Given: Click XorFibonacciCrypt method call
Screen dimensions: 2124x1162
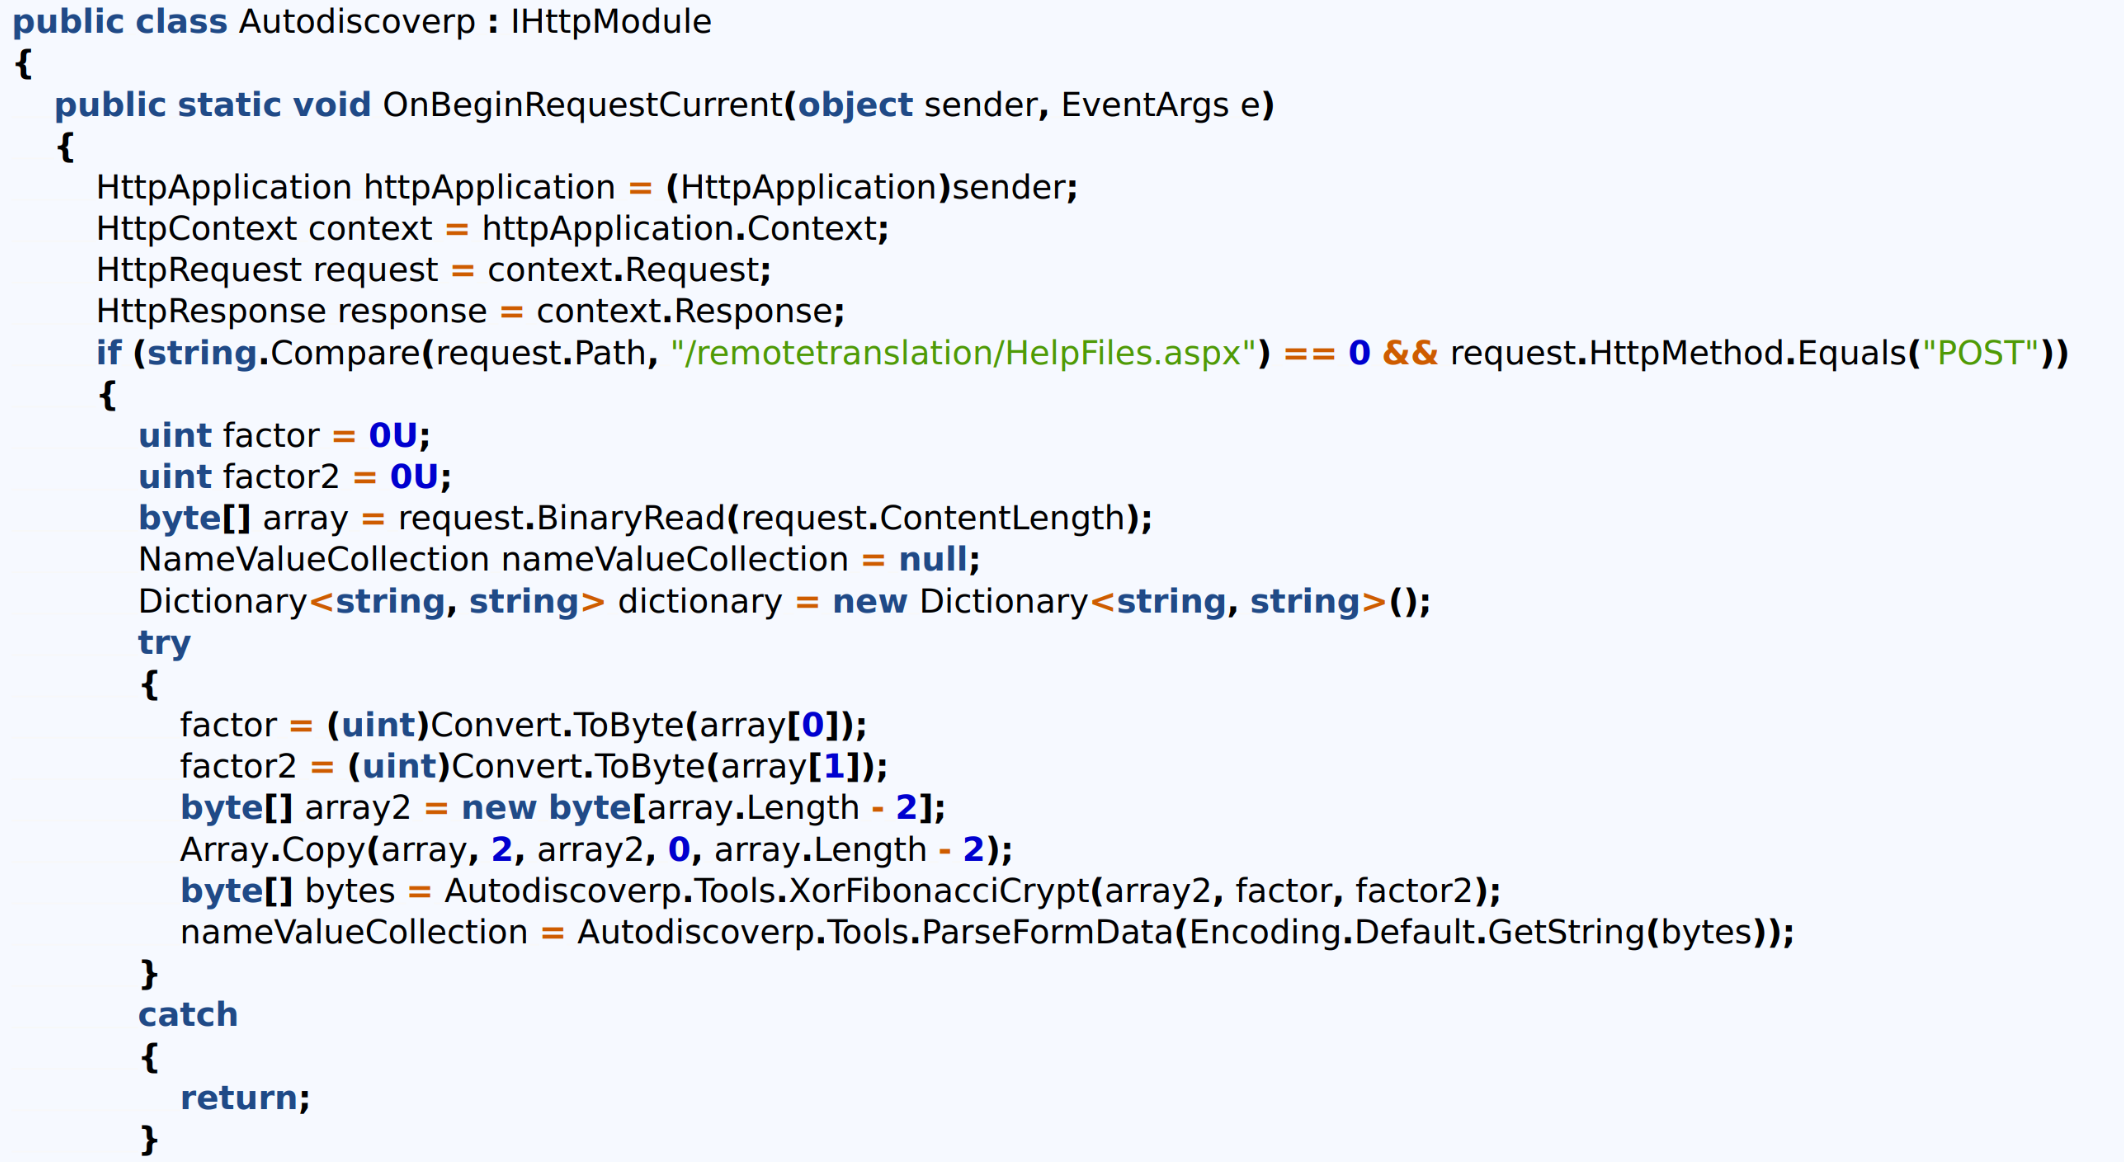Looking at the screenshot, I should [938, 891].
